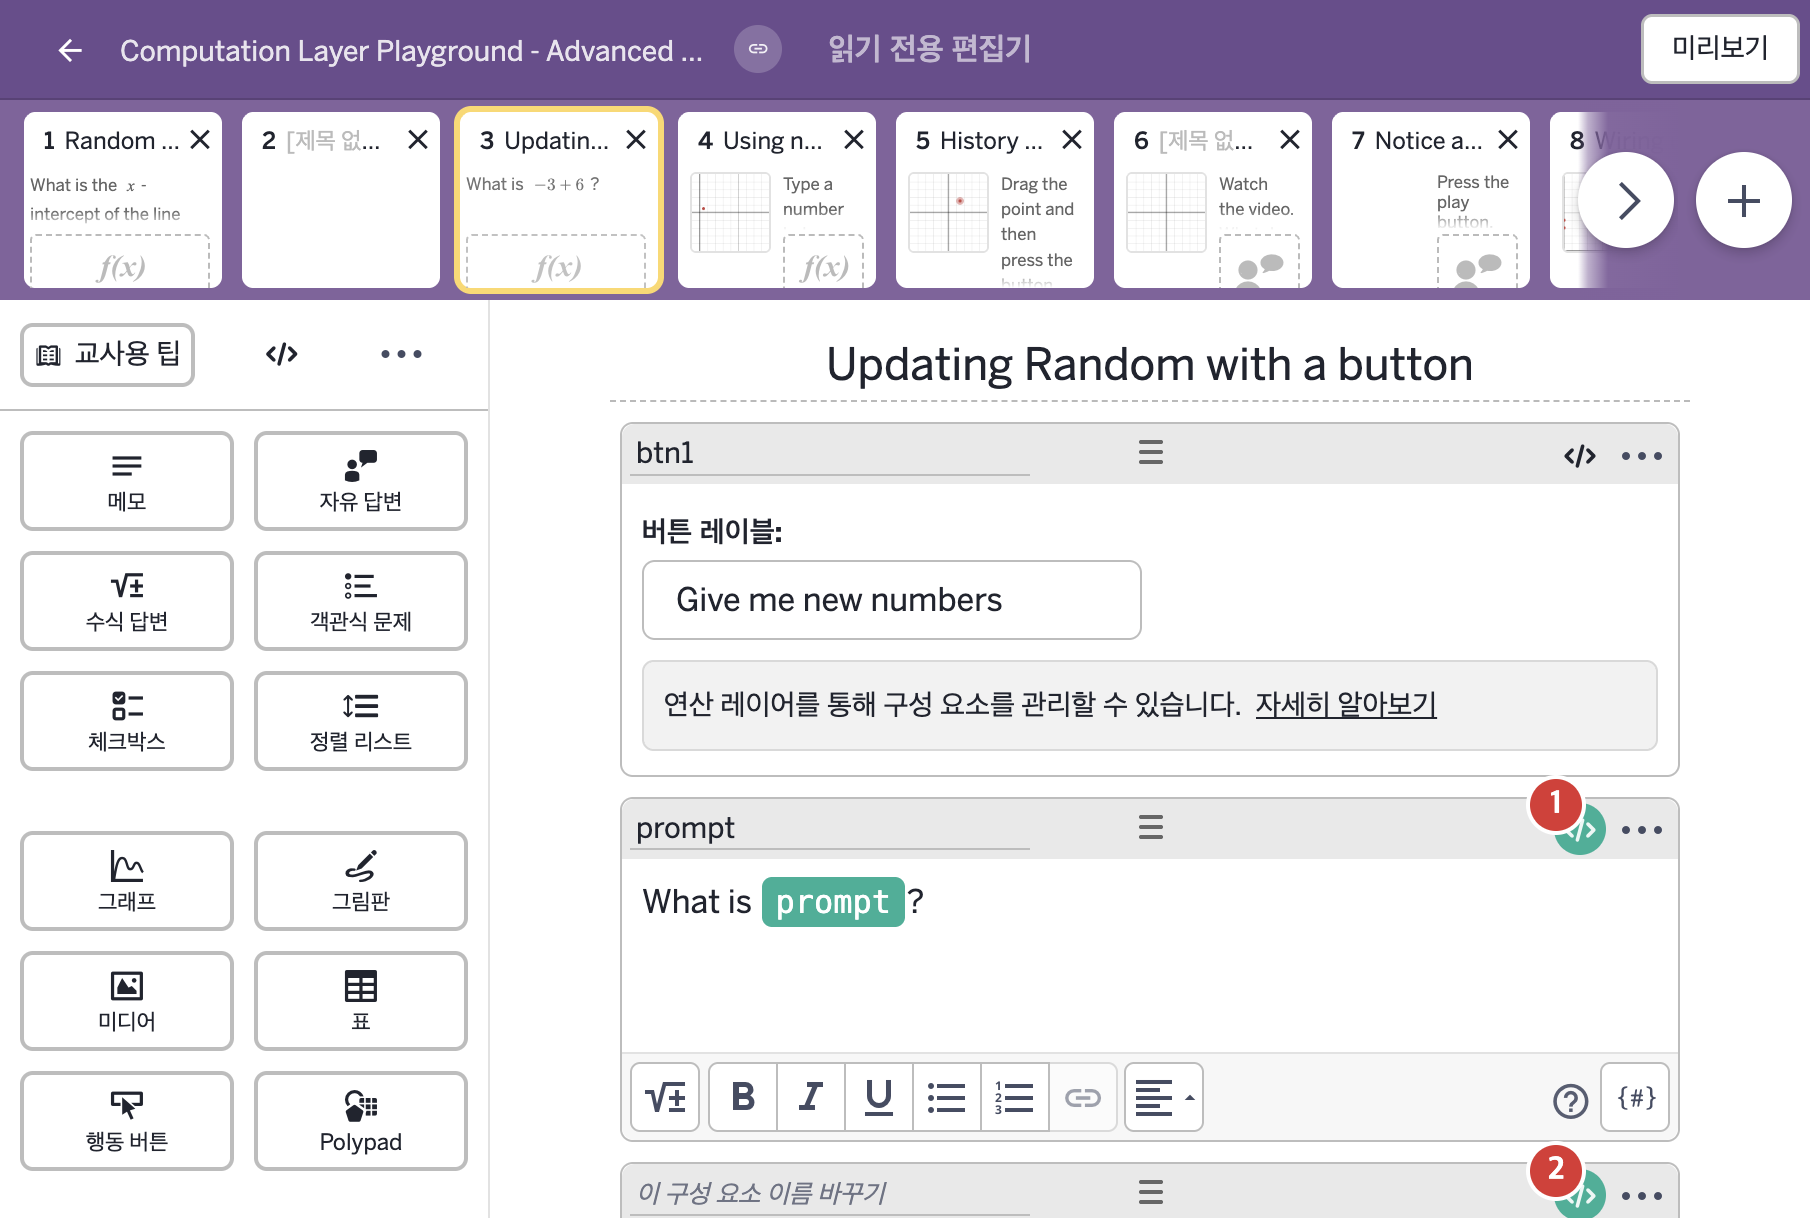1810x1218 pixels.
Task: Add a 메모 note component
Action: point(127,481)
